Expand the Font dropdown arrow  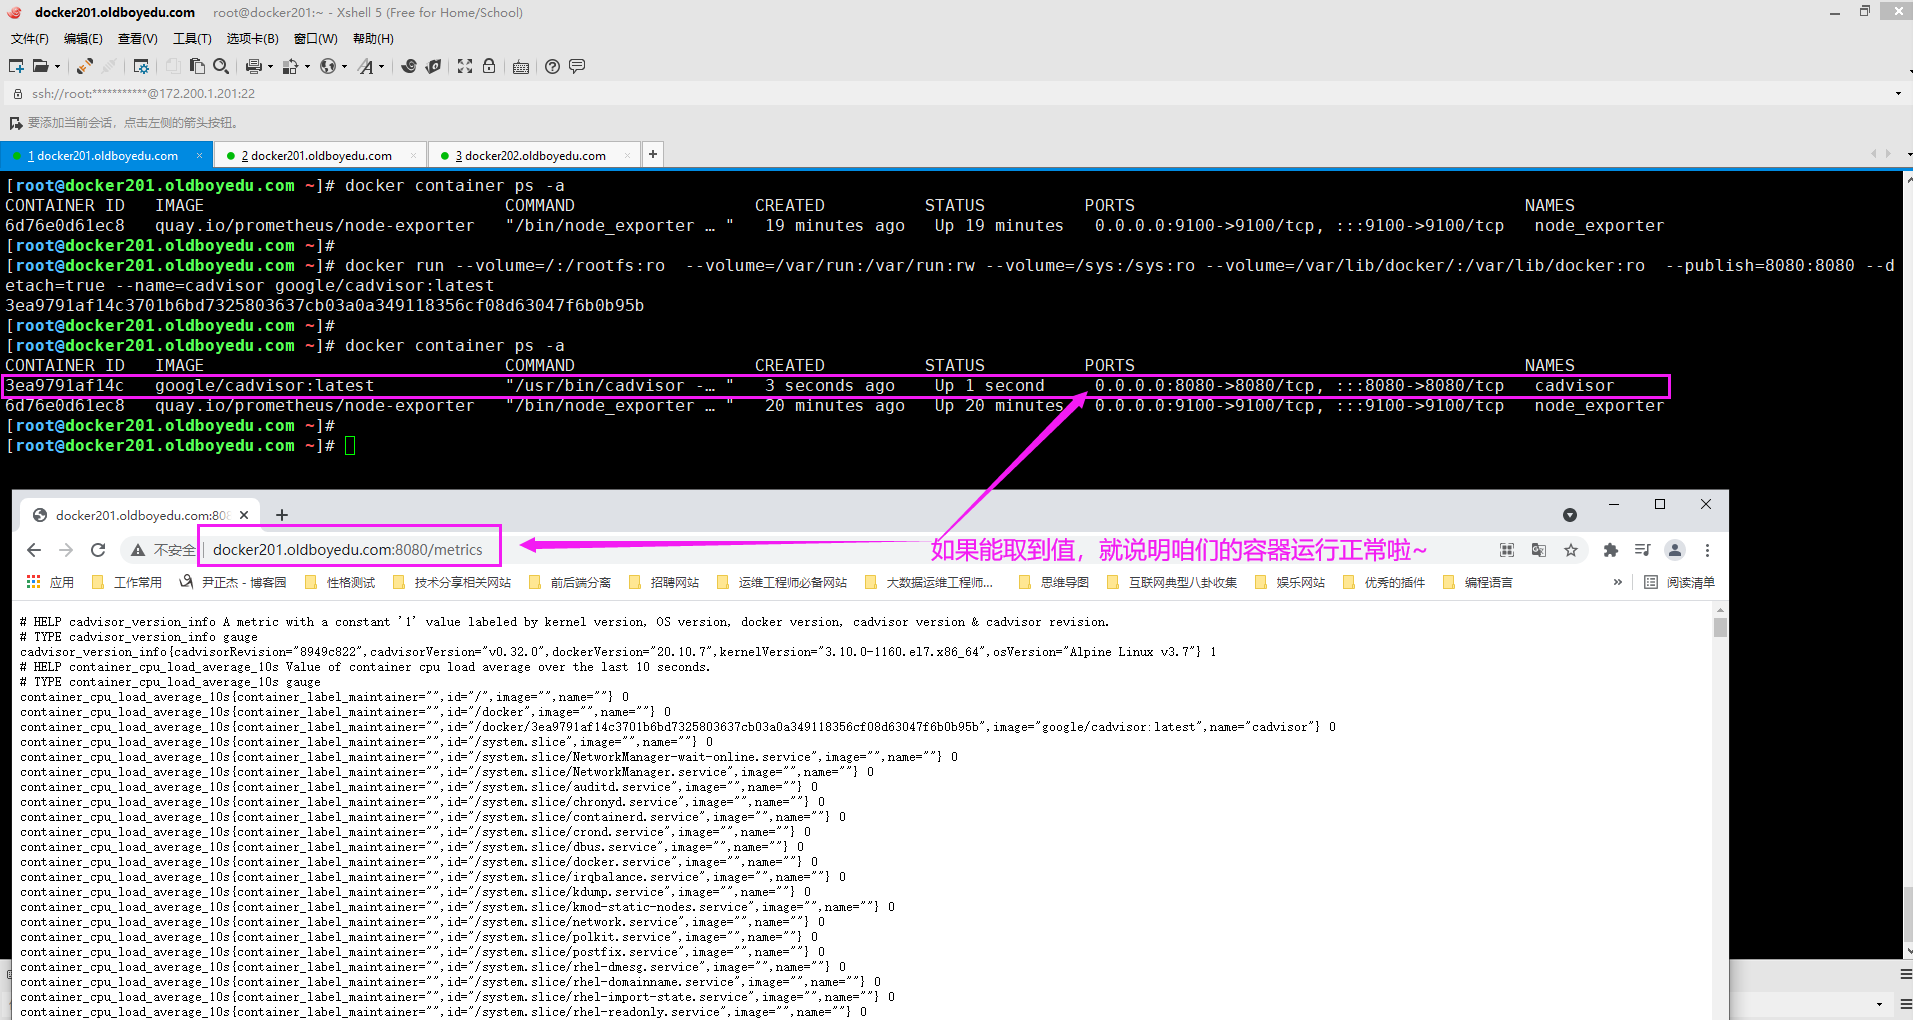click(381, 67)
